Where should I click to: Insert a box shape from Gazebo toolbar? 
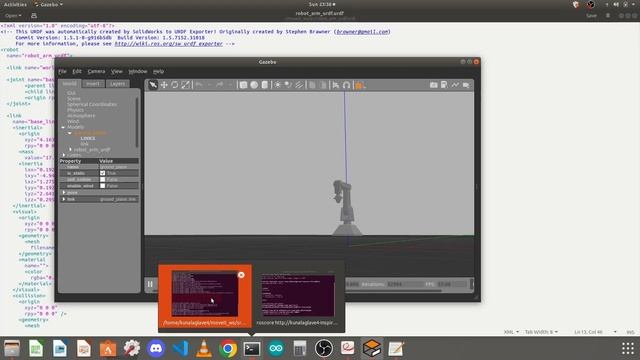(243, 85)
